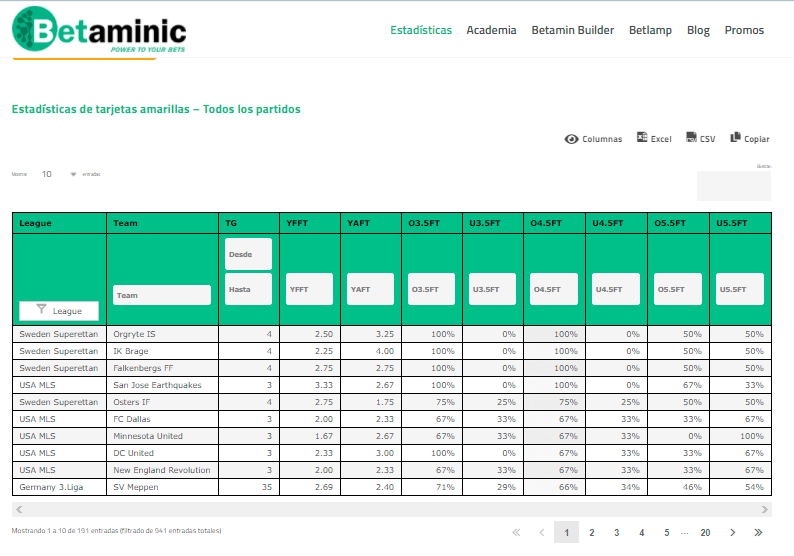Go to the next page of results

tap(732, 532)
